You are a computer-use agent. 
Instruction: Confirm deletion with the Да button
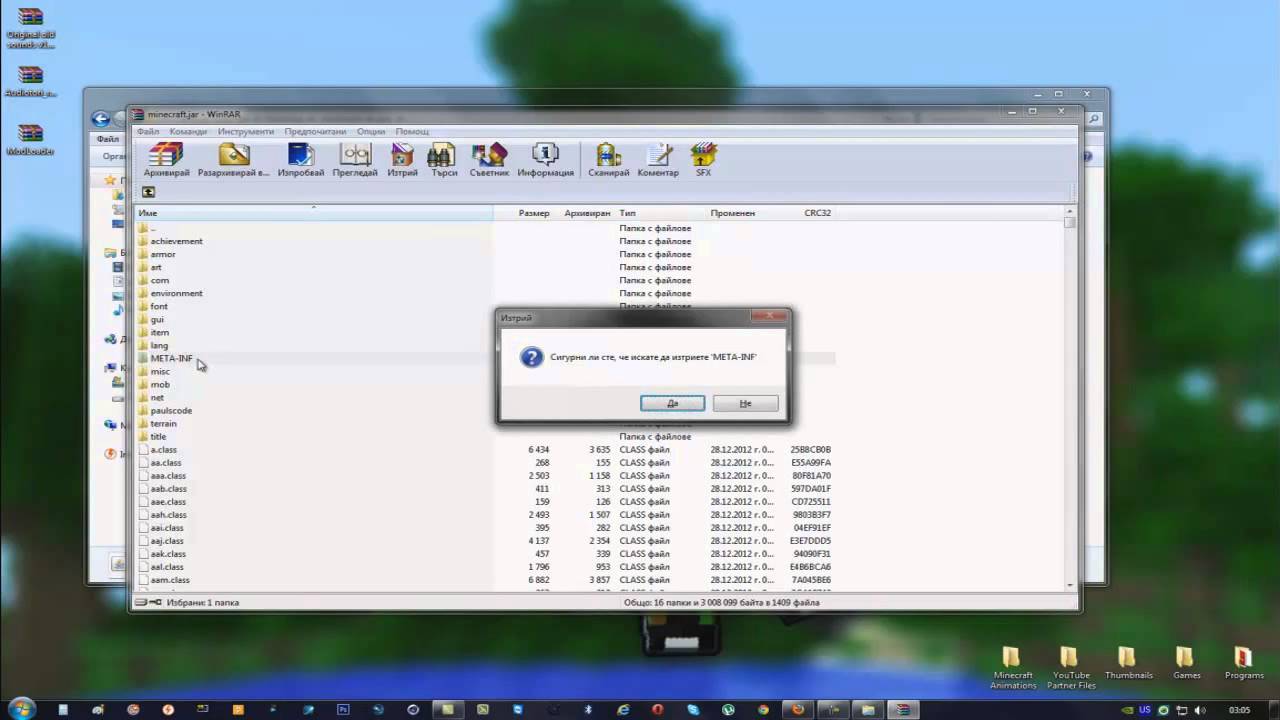(672, 403)
